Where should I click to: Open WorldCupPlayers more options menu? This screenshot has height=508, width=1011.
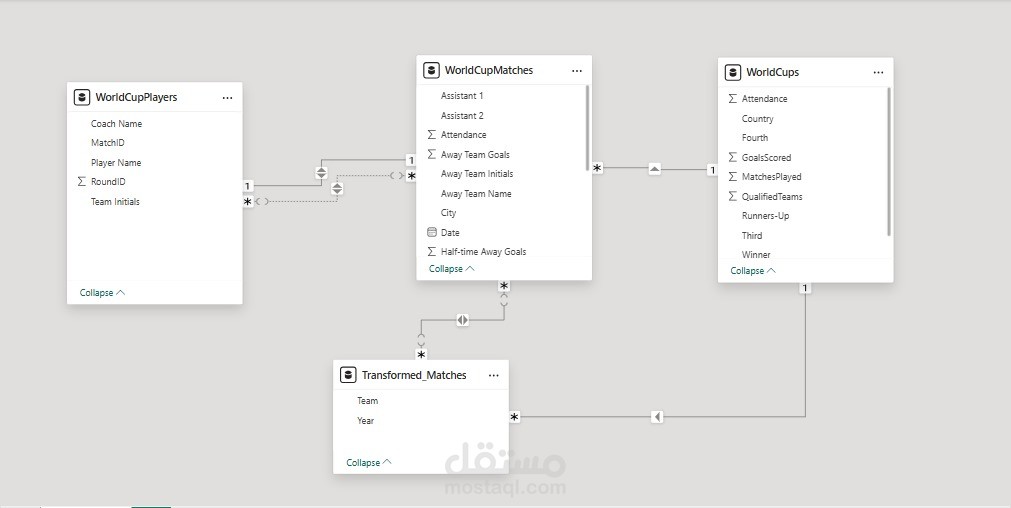pyautogui.click(x=227, y=97)
